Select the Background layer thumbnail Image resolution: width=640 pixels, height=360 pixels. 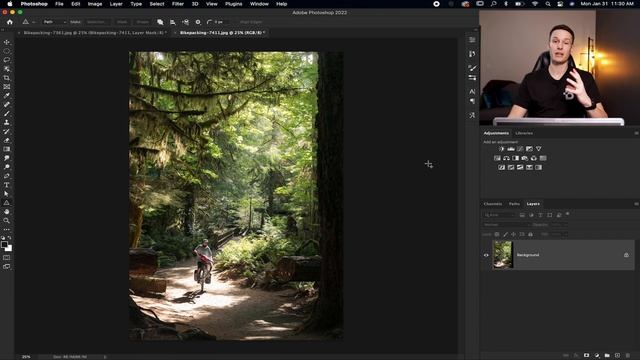[x=502, y=255]
